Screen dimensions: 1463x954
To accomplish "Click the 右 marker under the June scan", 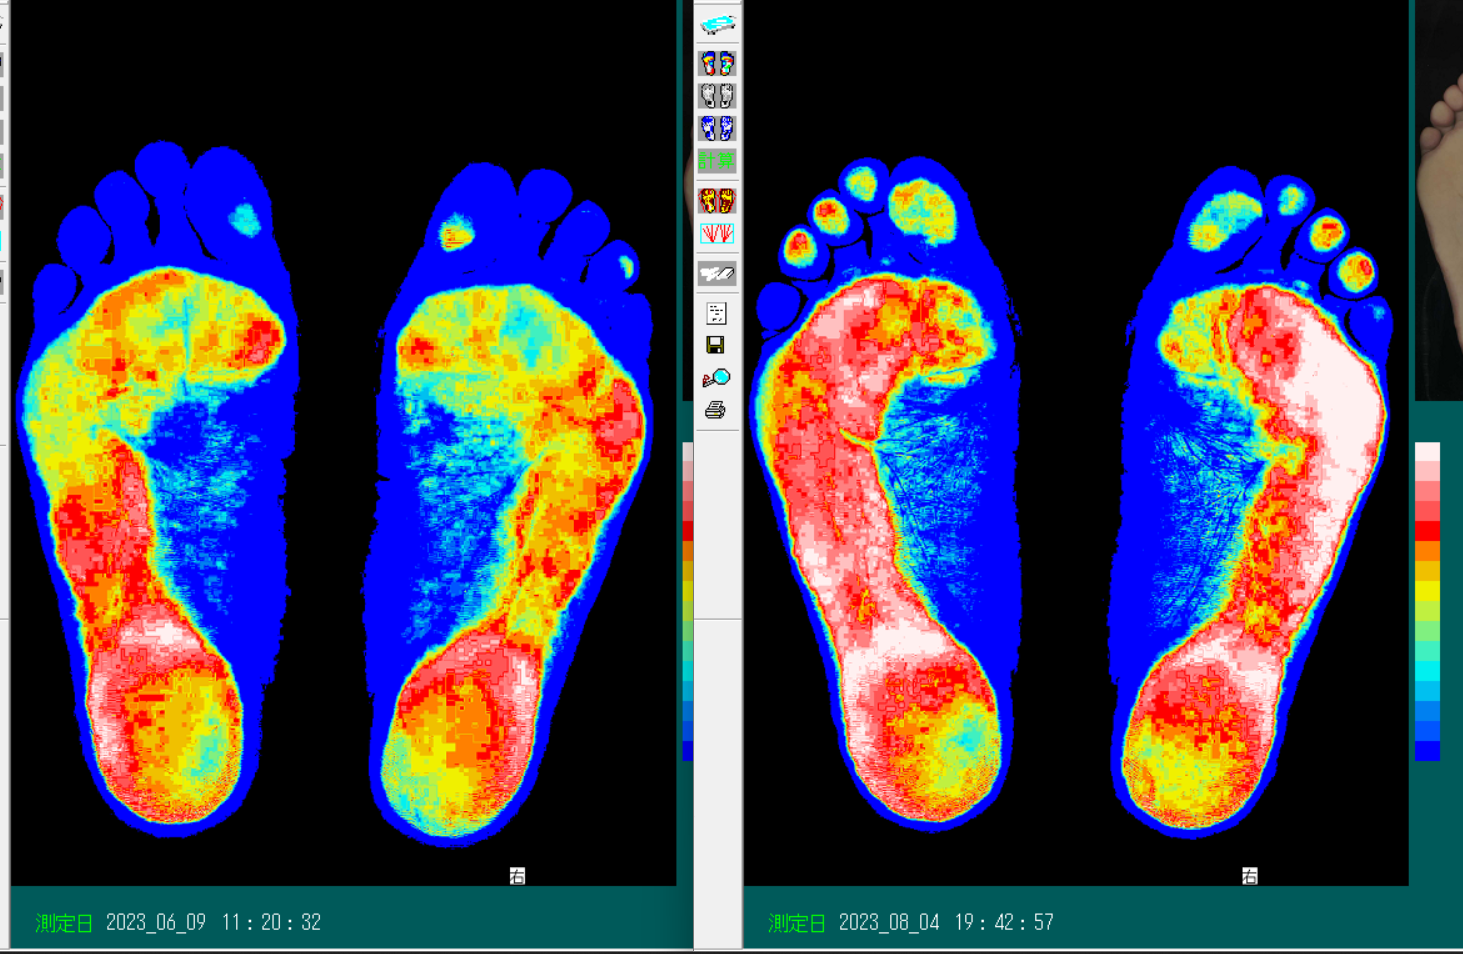I will pyautogui.click(x=517, y=876).
